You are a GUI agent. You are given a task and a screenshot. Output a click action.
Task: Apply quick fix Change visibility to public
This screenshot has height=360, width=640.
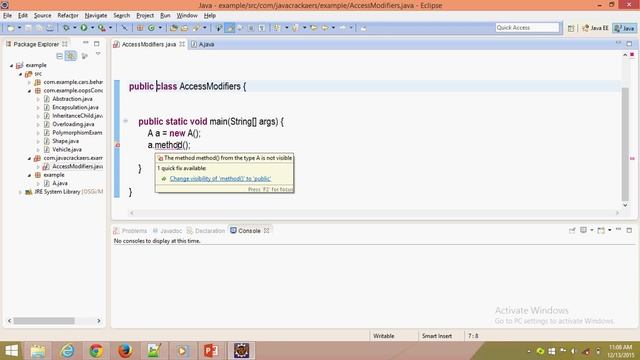point(220,179)
